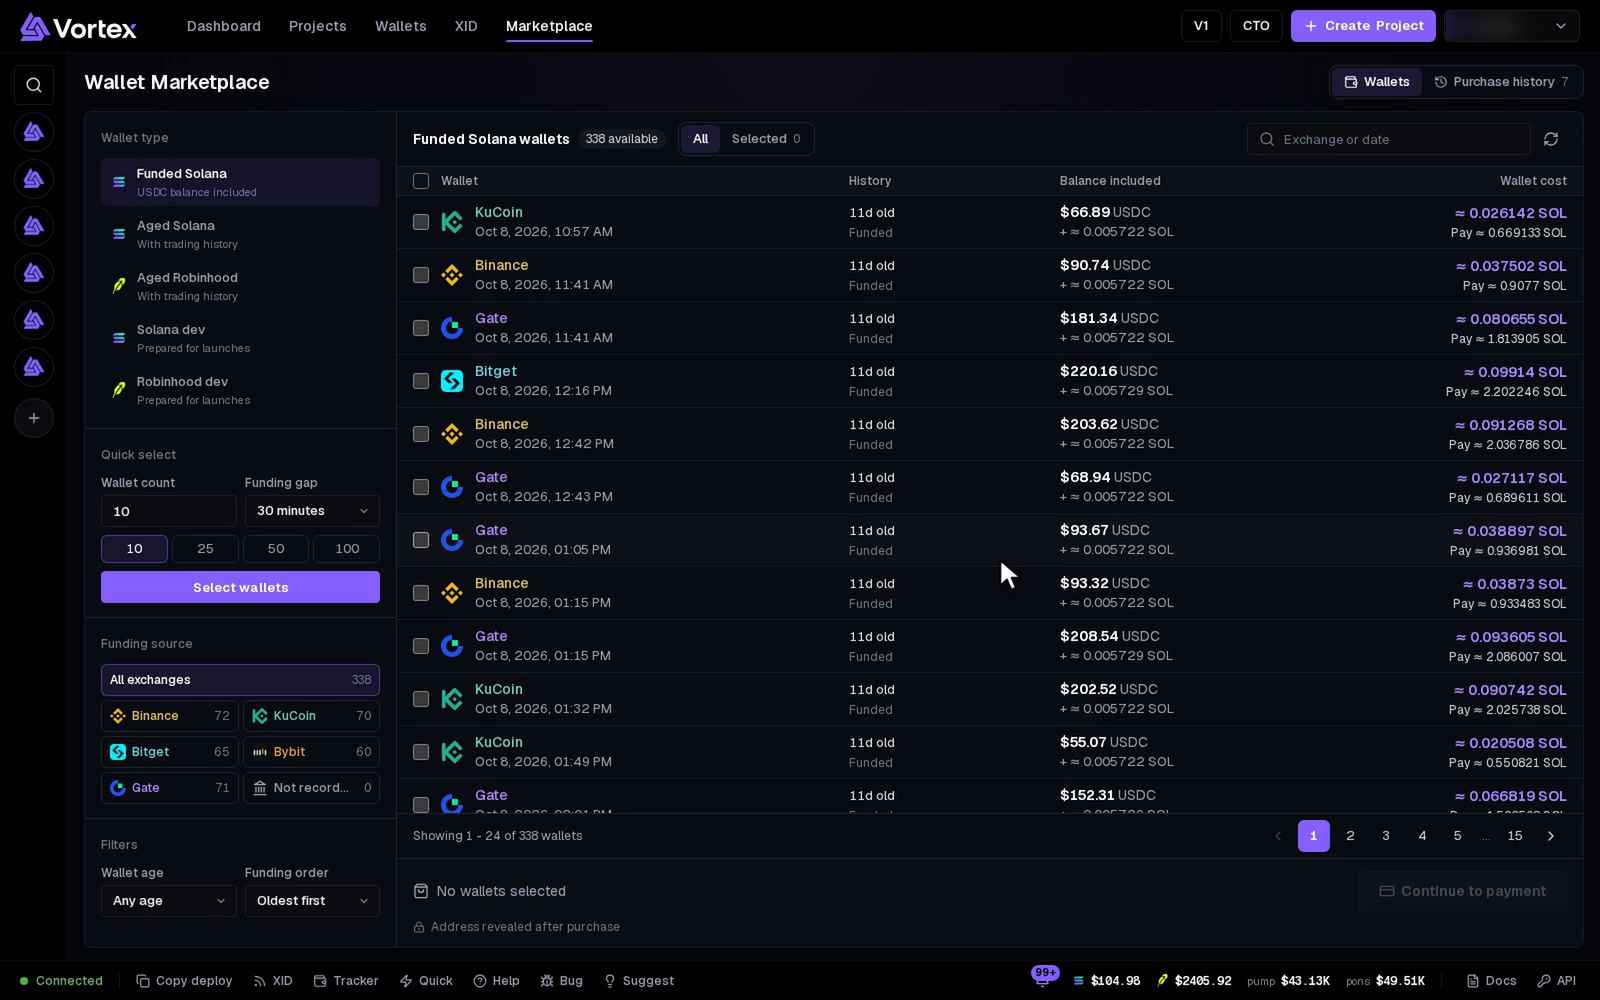1600x1000 pixels.
Task: Check the KuCoin 10:57 AM wallet
Action: 421,222
